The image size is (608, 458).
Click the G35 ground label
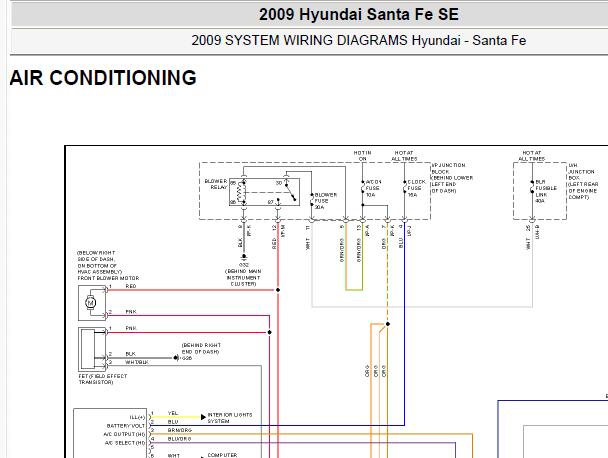tap(187, 358)
